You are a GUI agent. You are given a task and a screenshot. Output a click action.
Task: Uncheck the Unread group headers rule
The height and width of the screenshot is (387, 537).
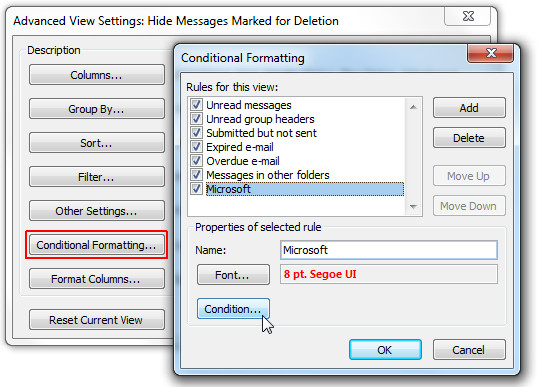click(x=196, y=118)
